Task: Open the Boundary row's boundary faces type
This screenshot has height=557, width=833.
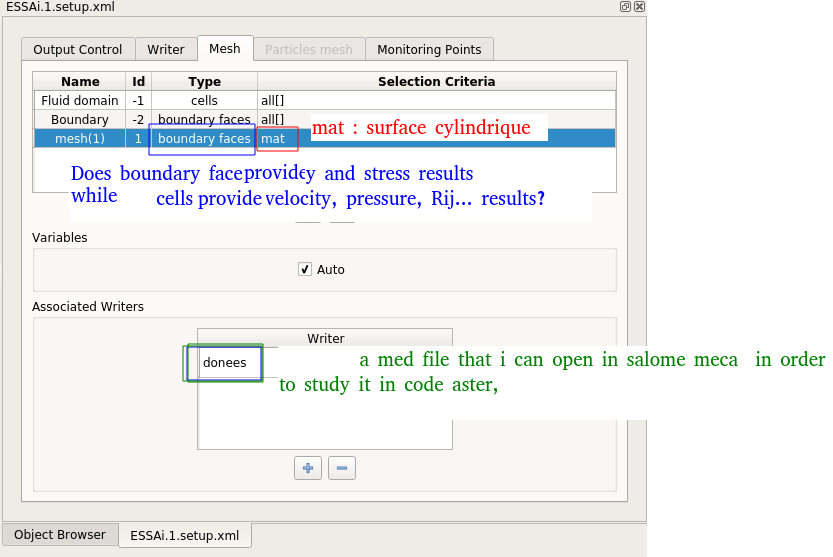Action: [x=204, y=119]
